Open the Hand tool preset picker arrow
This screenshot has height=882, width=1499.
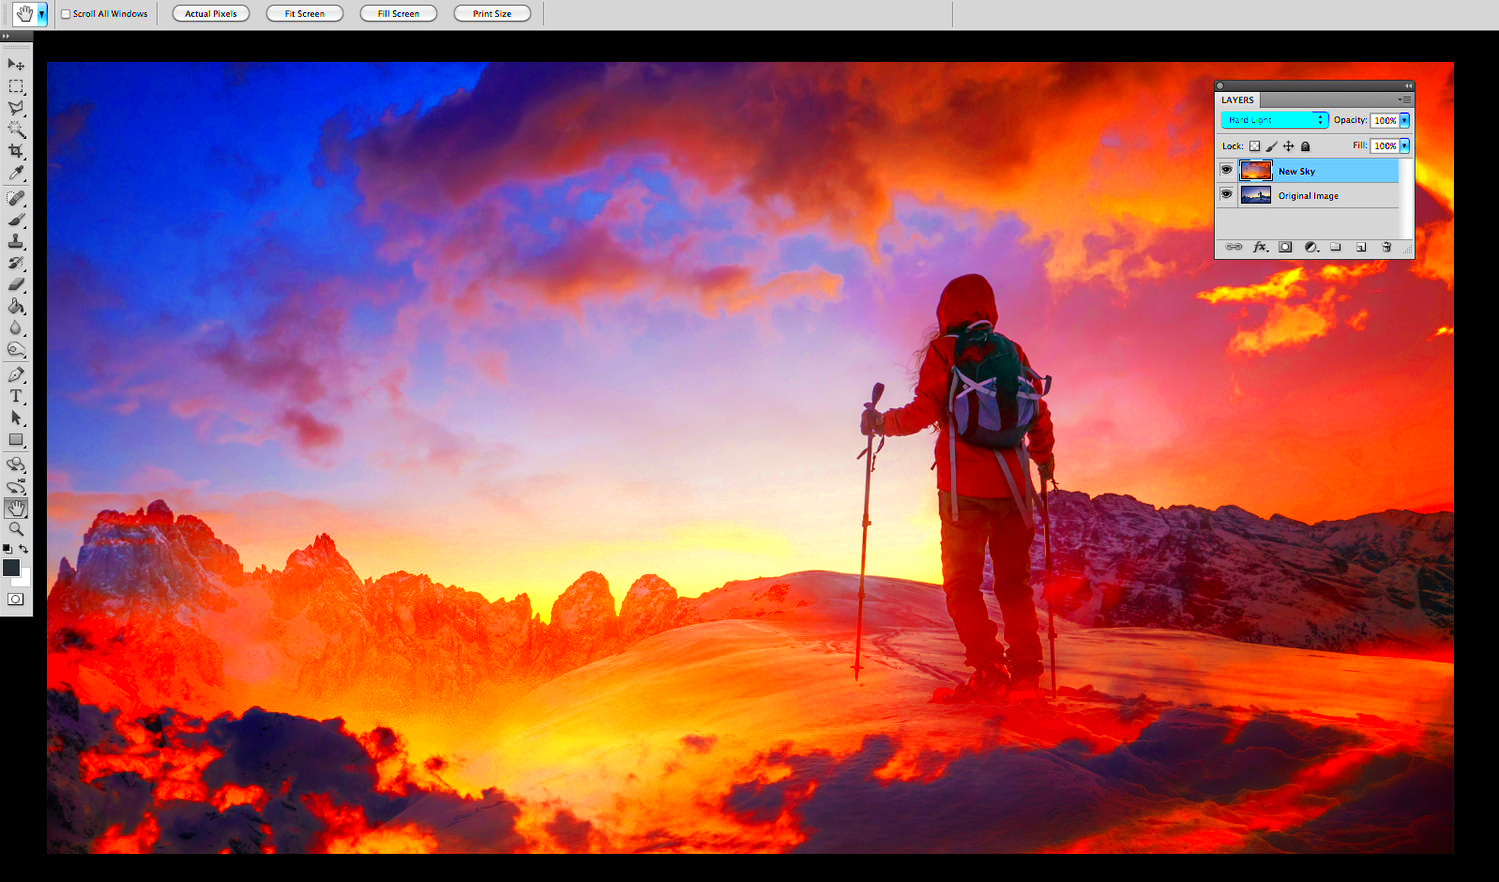[42, 14]
